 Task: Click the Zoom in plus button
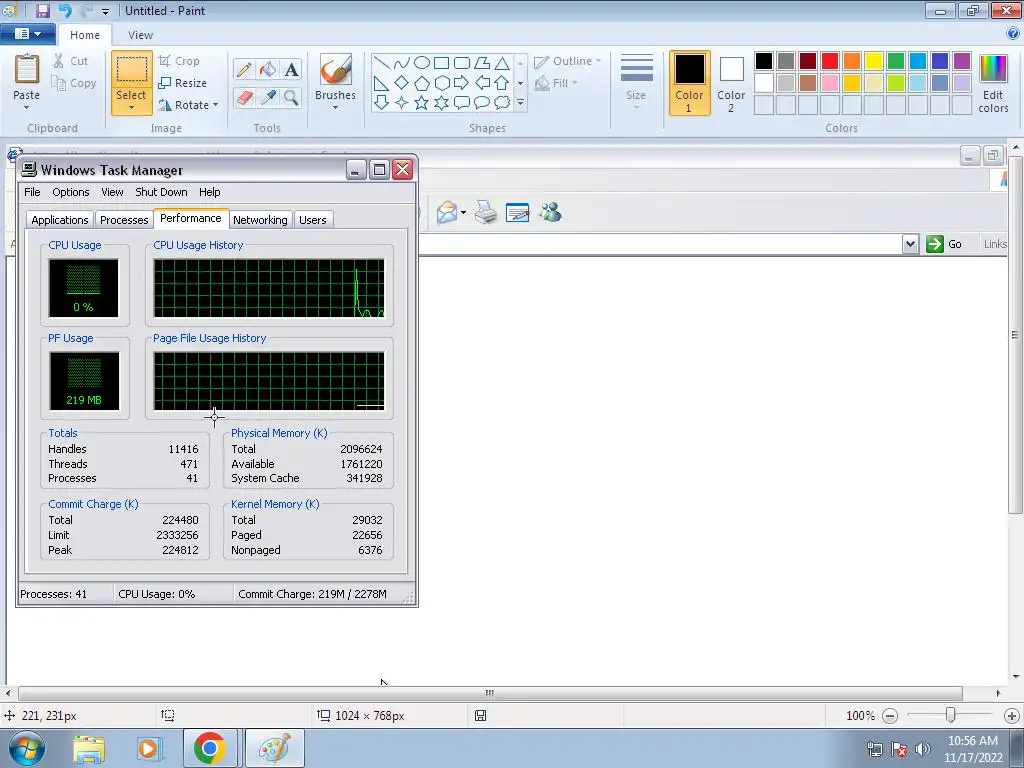1012,716
